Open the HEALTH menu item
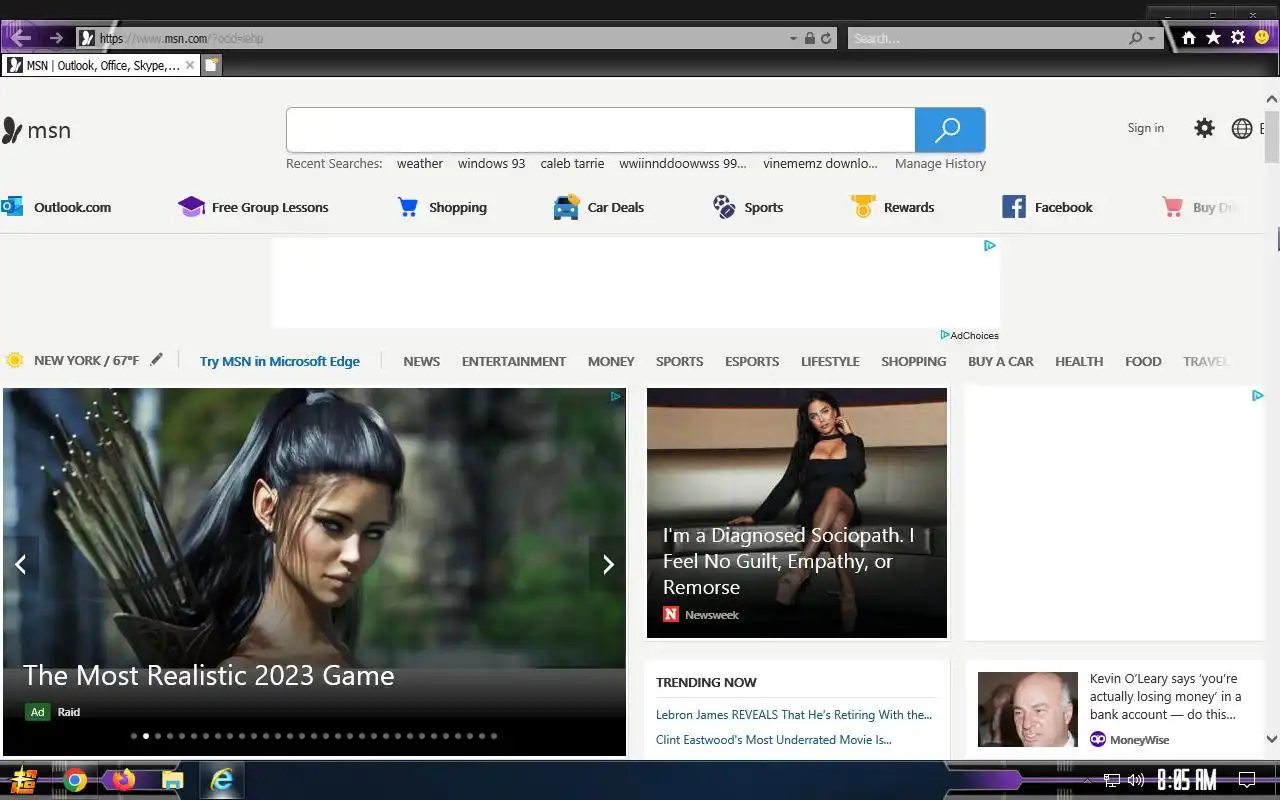Viewport: 1280px width, 800px height. pyautogui.click(x=1079, y=361)
